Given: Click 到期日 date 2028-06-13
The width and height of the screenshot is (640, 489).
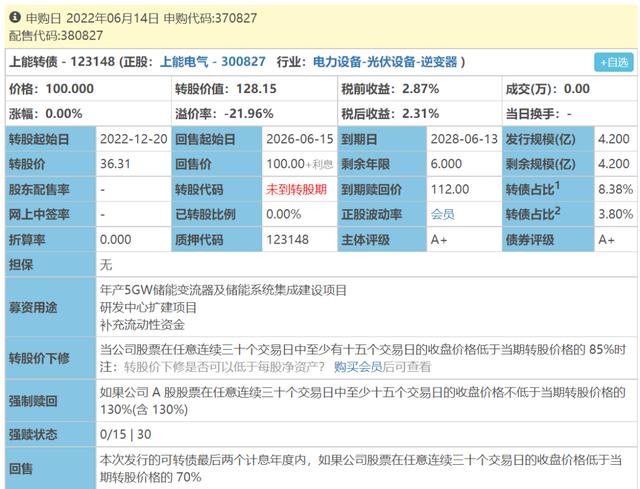Looking at the screenshot, I should click(x=464, y=139).
